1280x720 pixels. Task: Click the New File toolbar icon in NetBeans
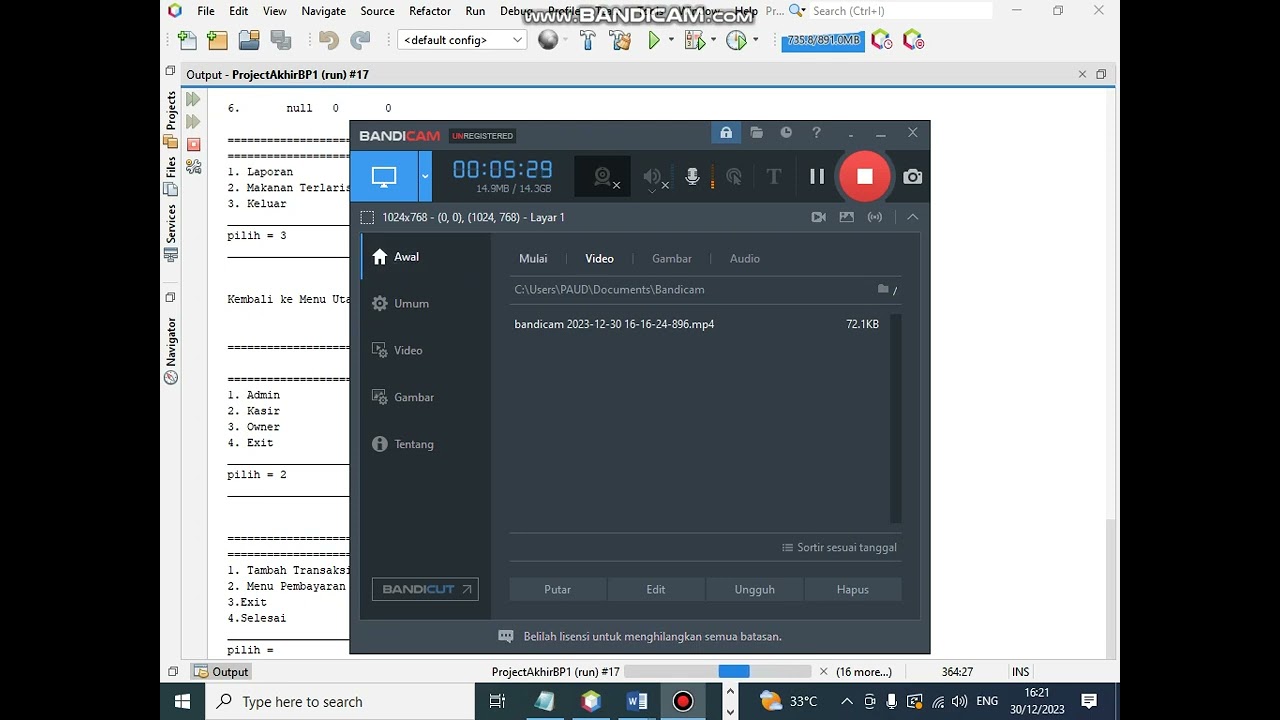187,40
